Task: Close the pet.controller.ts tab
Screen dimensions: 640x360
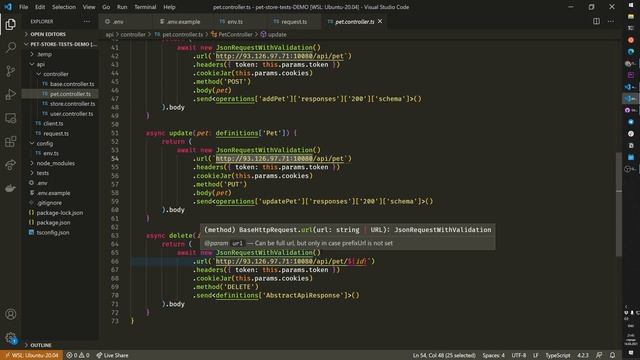Action: 380,21
